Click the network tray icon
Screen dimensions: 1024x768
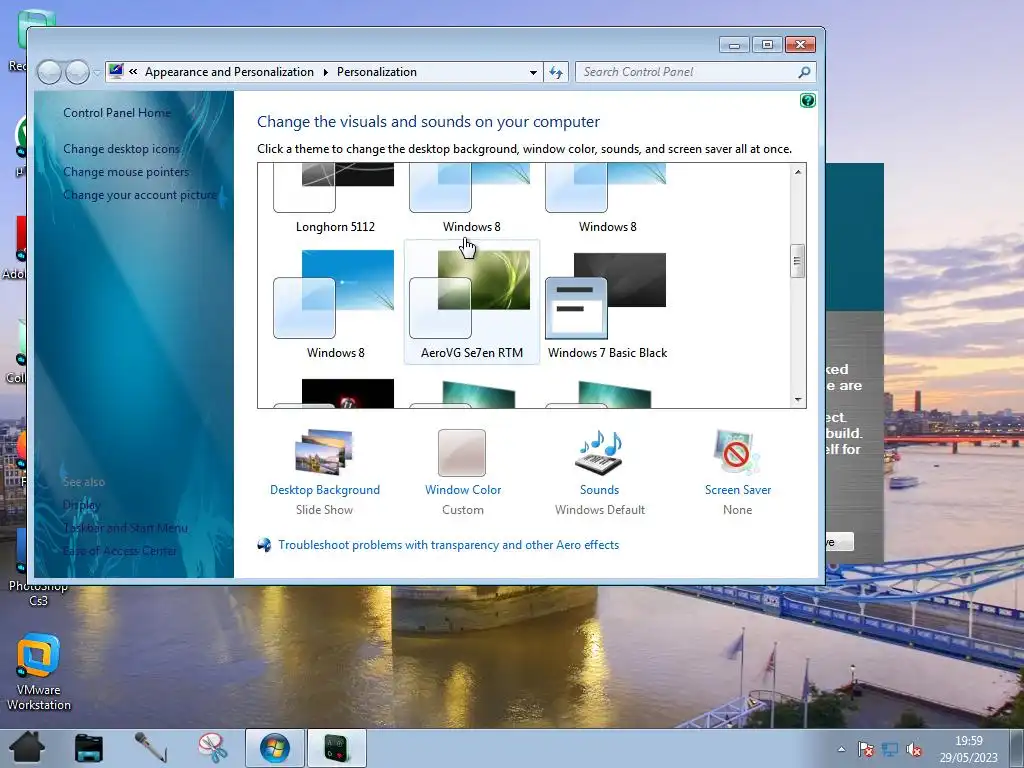(889, 749)
